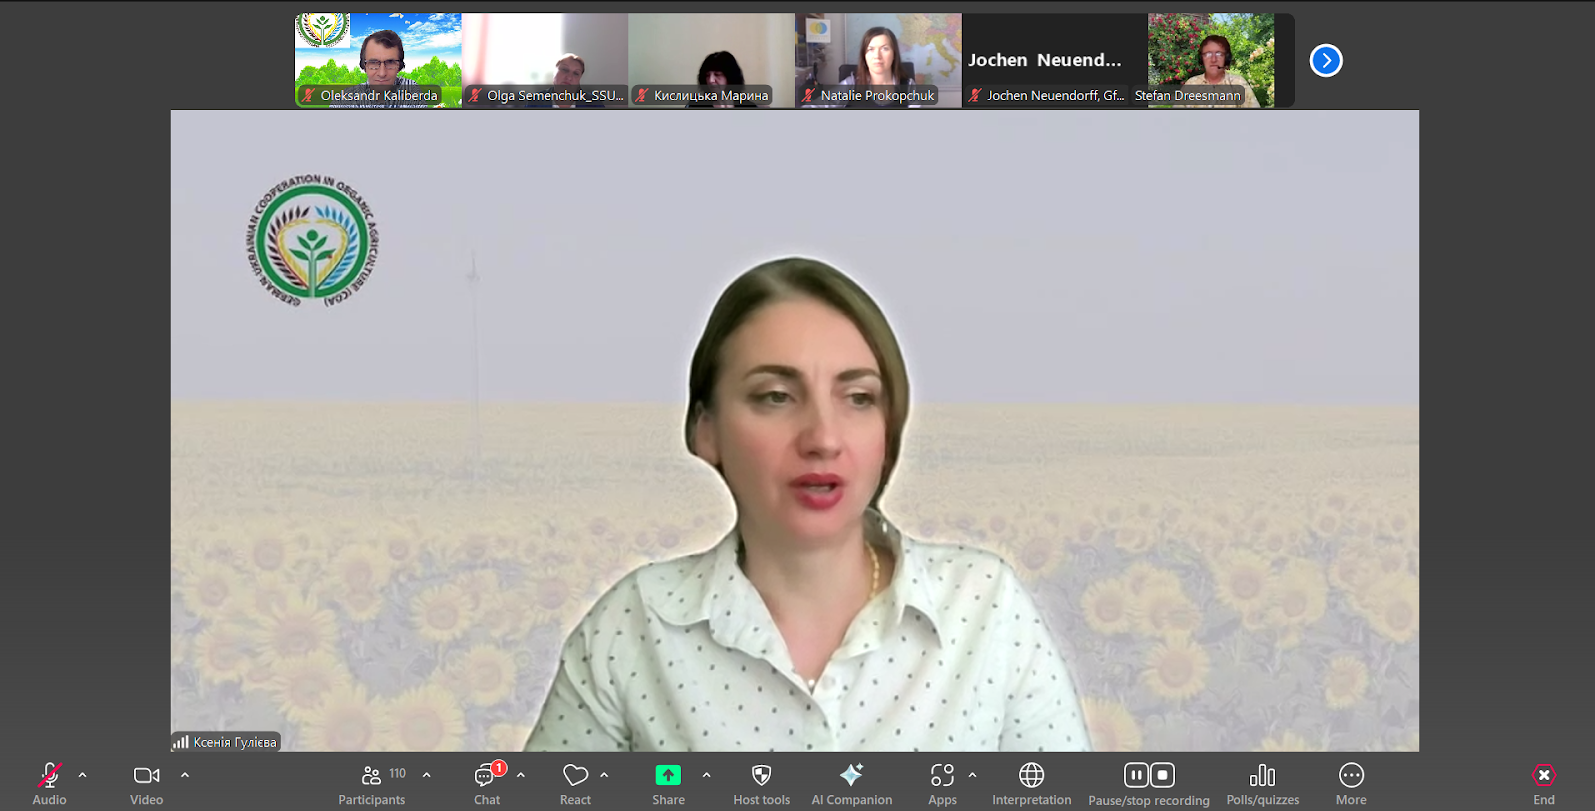The image size is (1595, 811).
Task: Open the Participants panel
Action: point(371,776)
